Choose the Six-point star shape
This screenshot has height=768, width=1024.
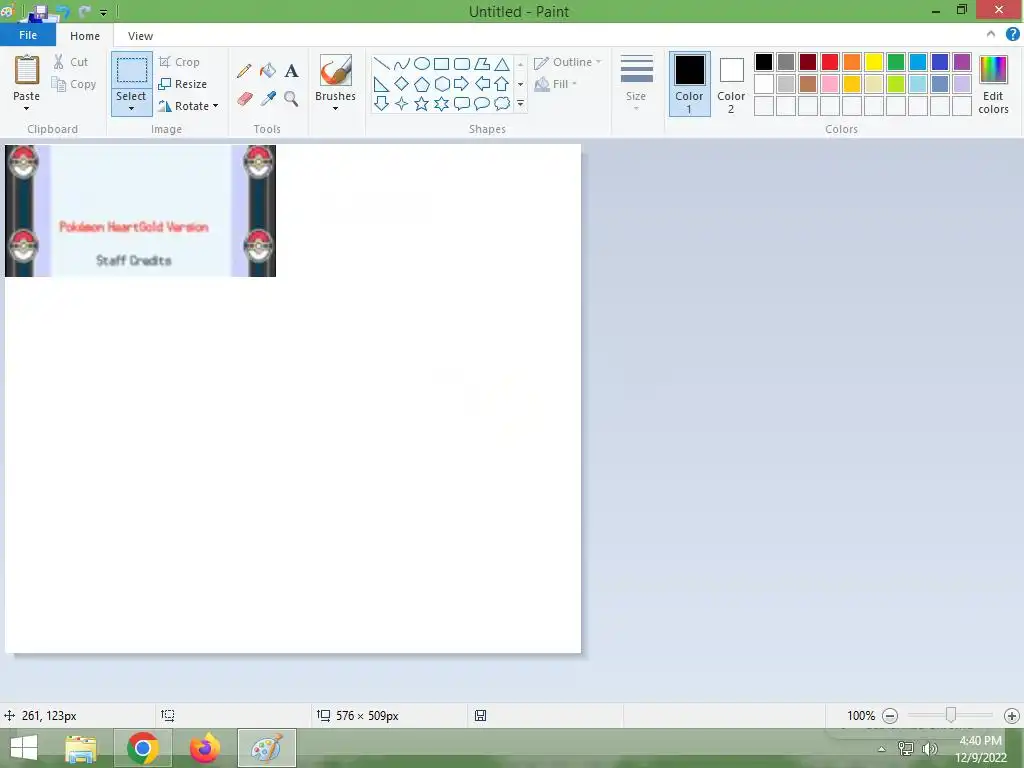click(x=442, y=103)
